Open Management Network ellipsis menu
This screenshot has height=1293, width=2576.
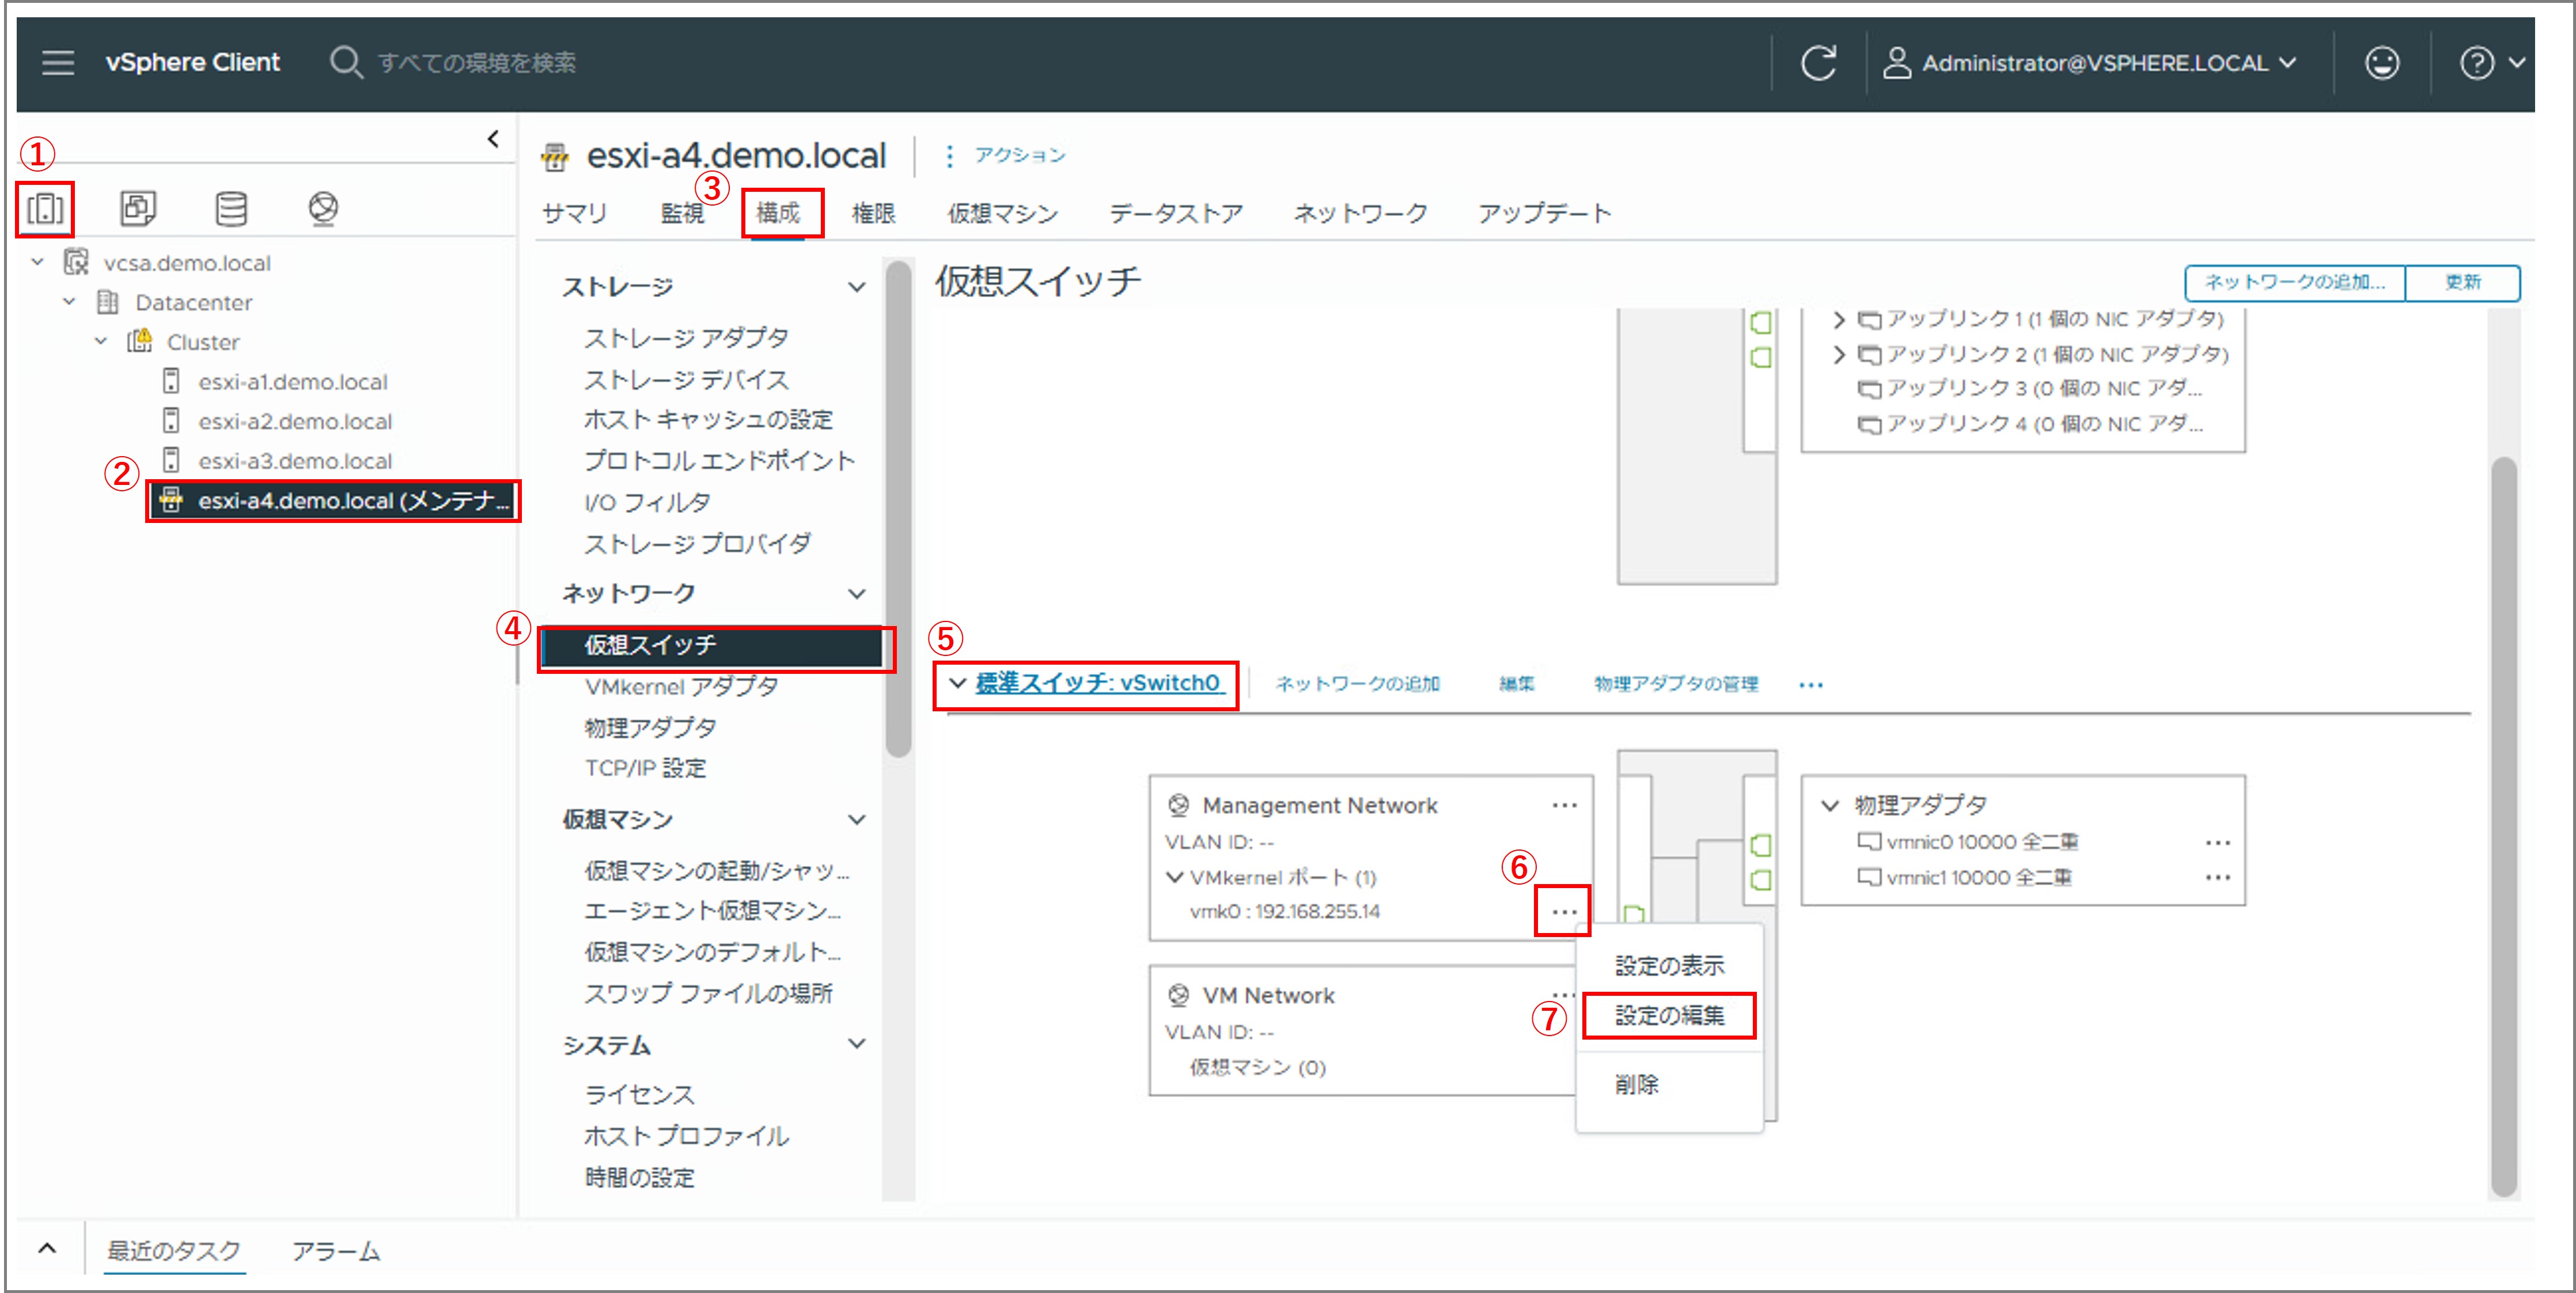(x=1564, y=806)
